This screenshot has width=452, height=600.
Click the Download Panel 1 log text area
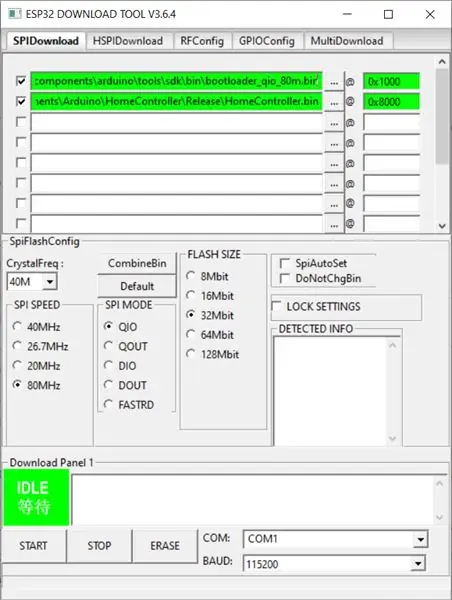(253, 499)
